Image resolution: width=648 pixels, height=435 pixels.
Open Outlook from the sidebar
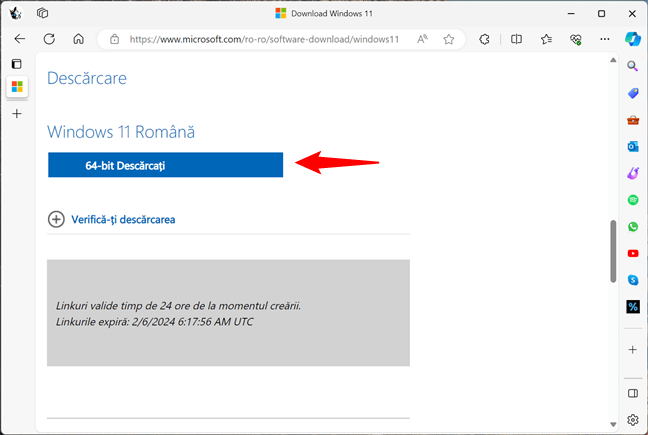[x=633, y=147]
